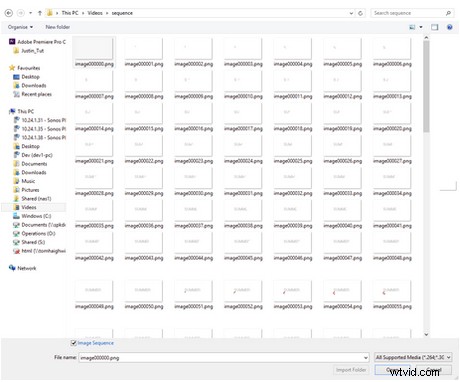Select Videos in the address breadcrumb
Viewport: 460px width, 382px height.
coord(95,13)
